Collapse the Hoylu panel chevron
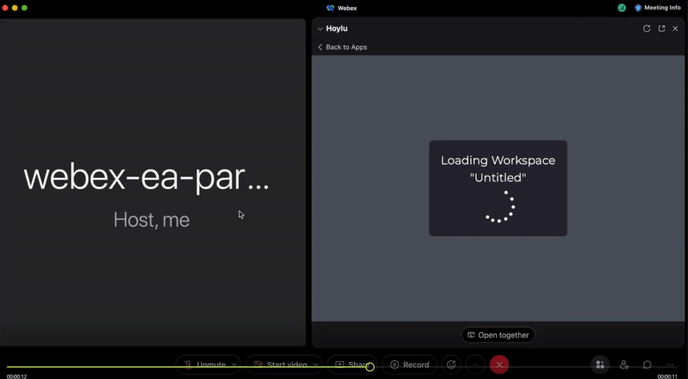The image size is (688, 379). click(x=320, y=29)
